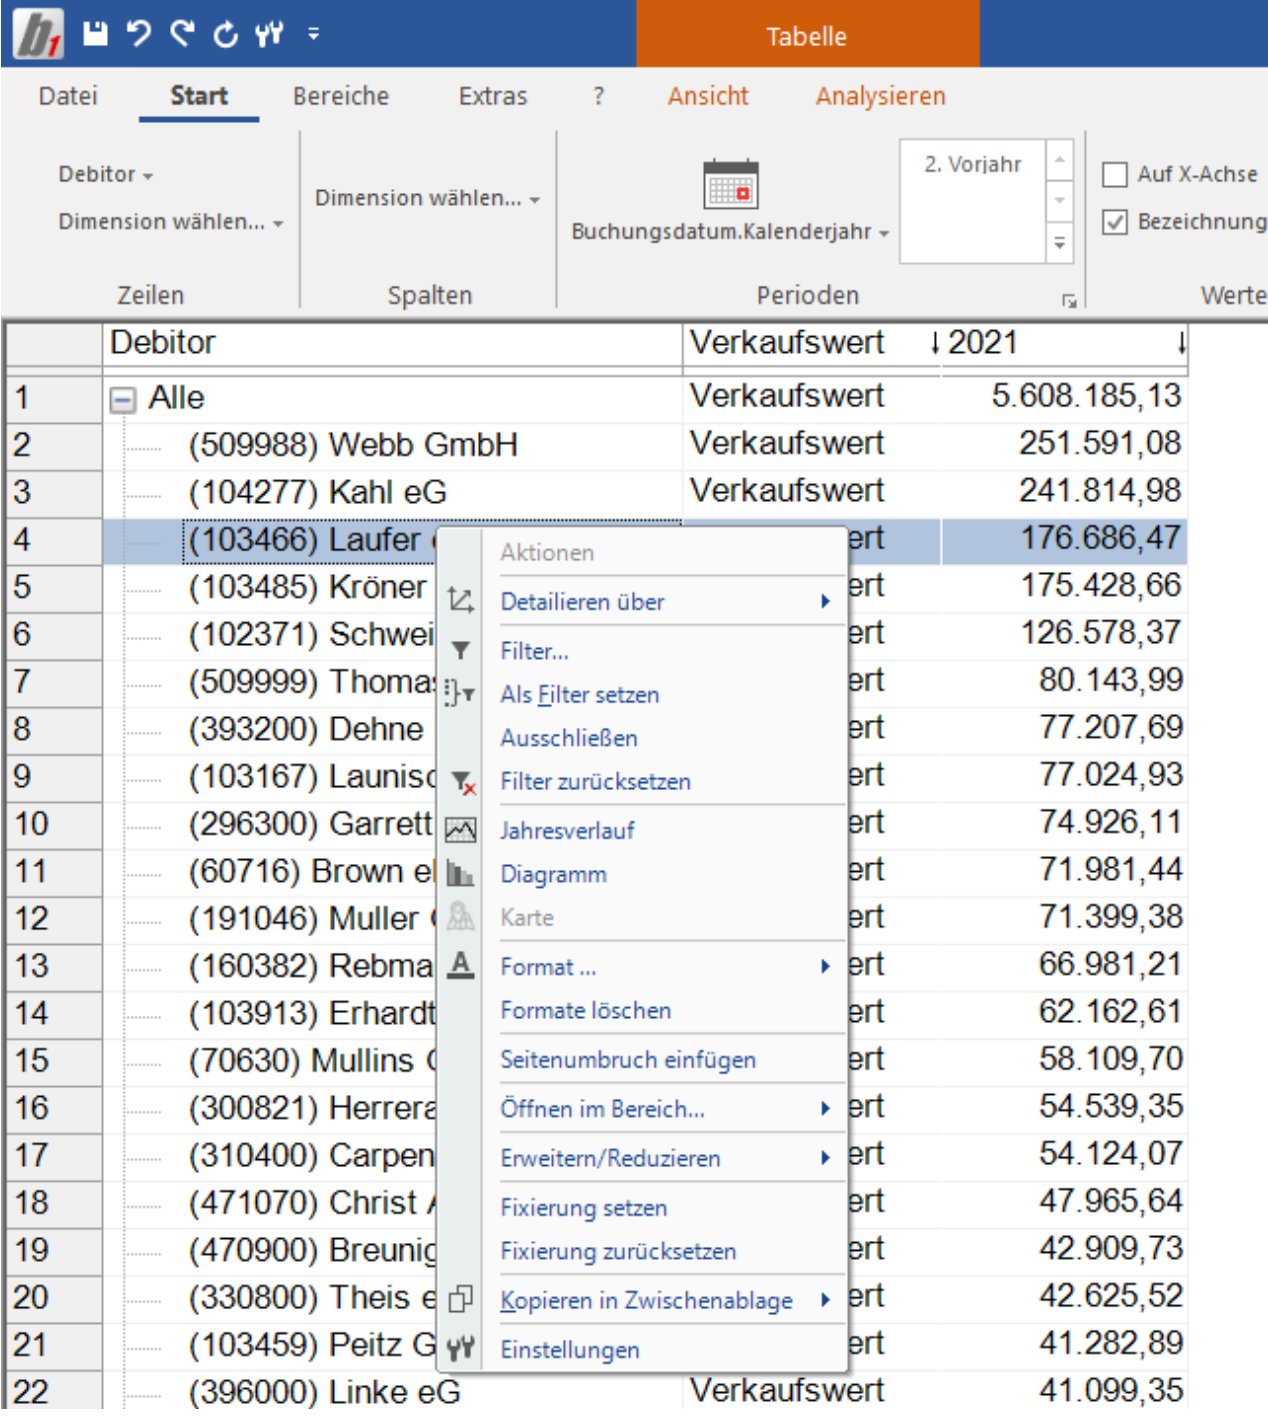This screenshot has height=1418, width=1268.
Task: Toggle the Auf X-Achse checkbox
Action: coord(1115,174)
